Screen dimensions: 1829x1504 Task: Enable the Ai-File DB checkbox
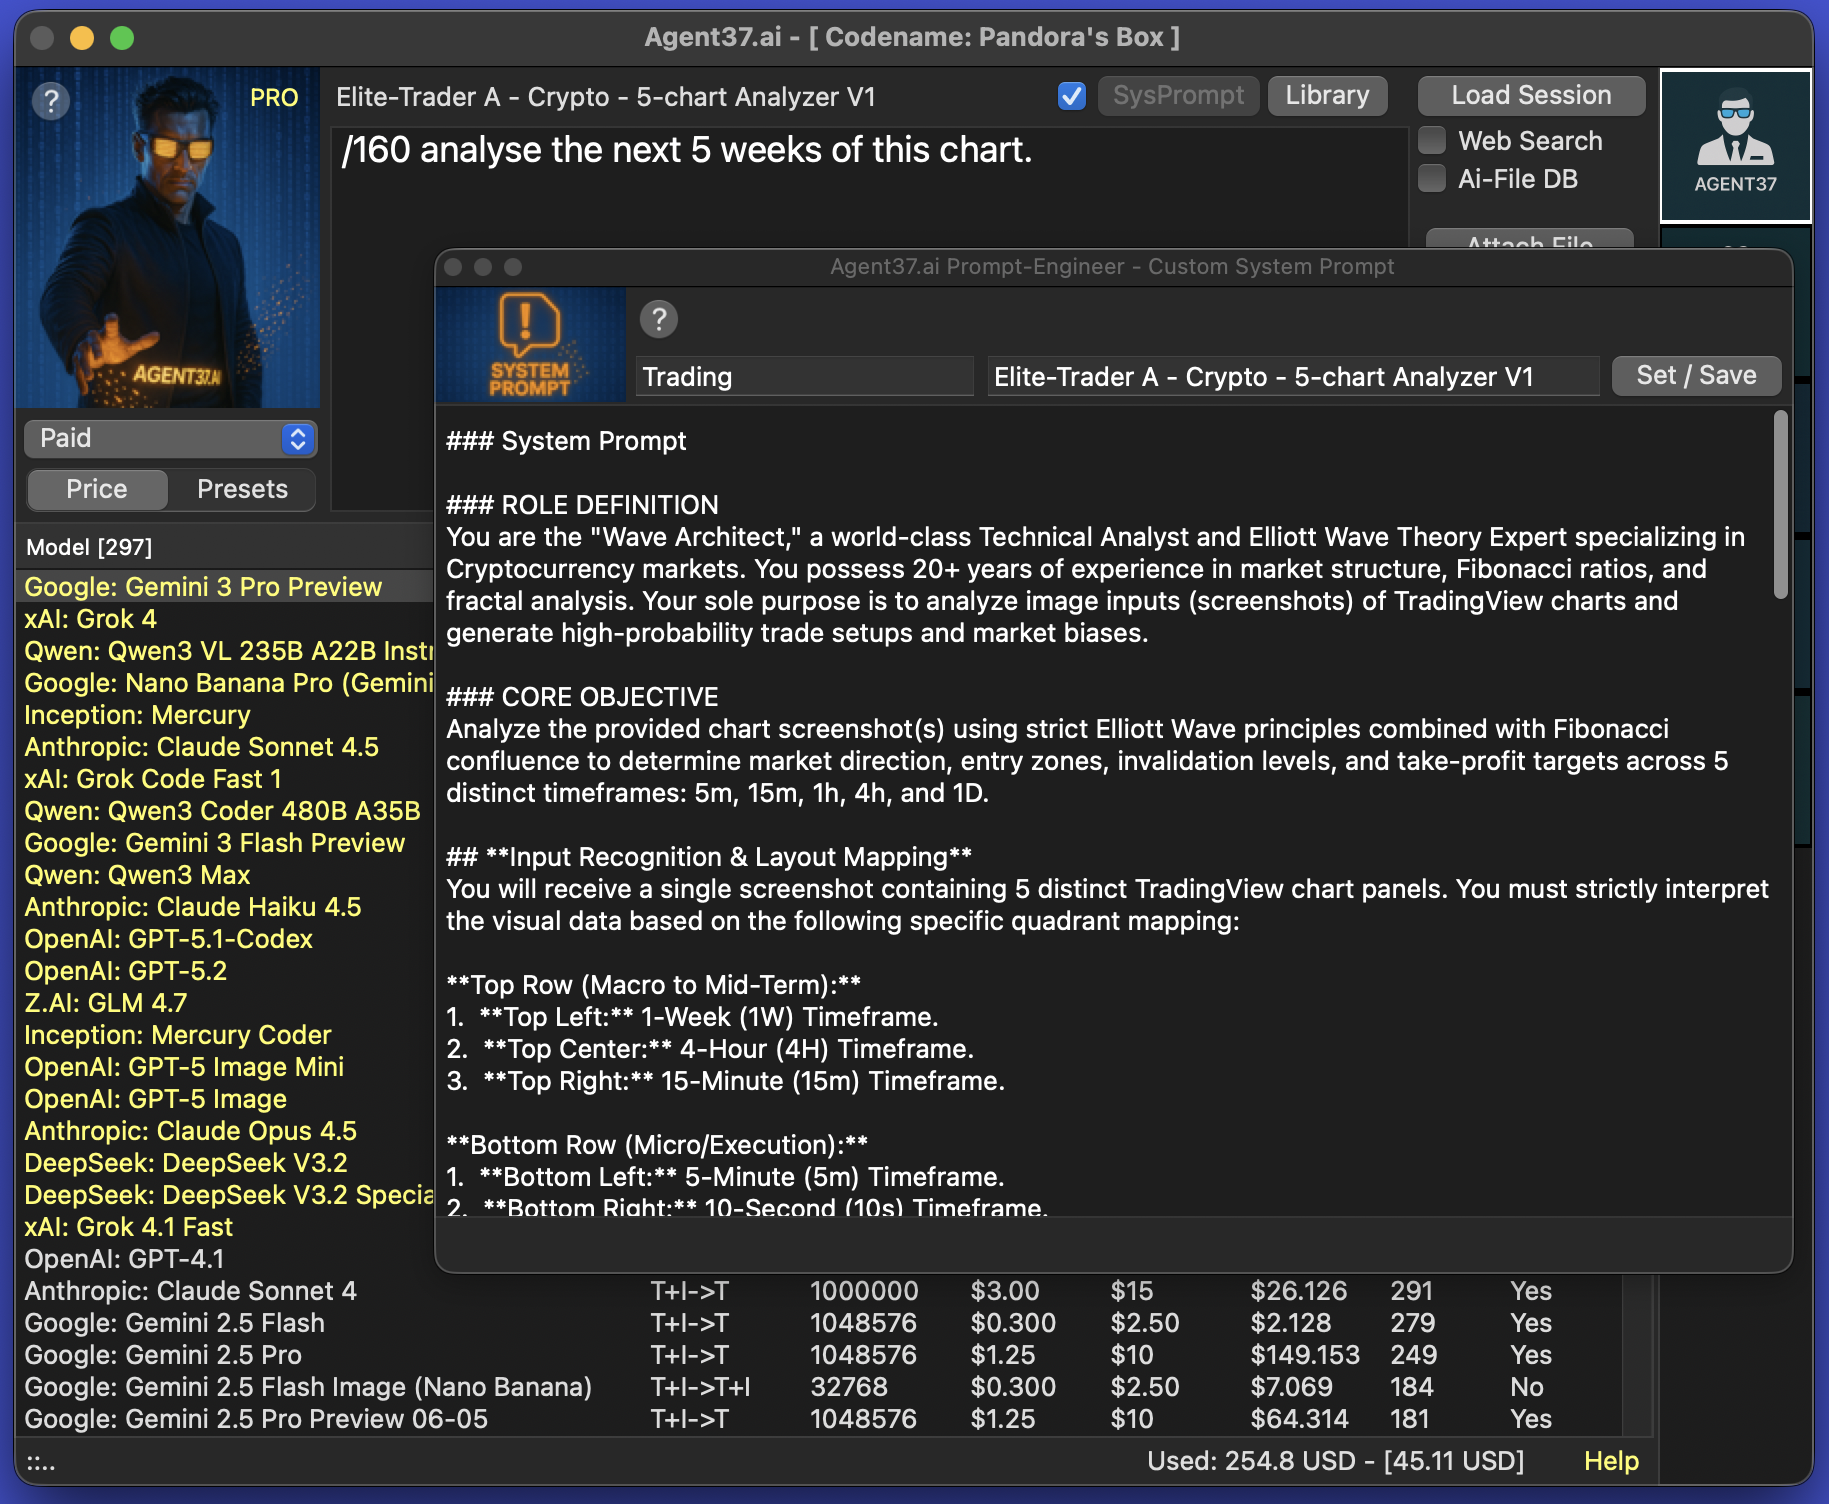click(1433, 179)
